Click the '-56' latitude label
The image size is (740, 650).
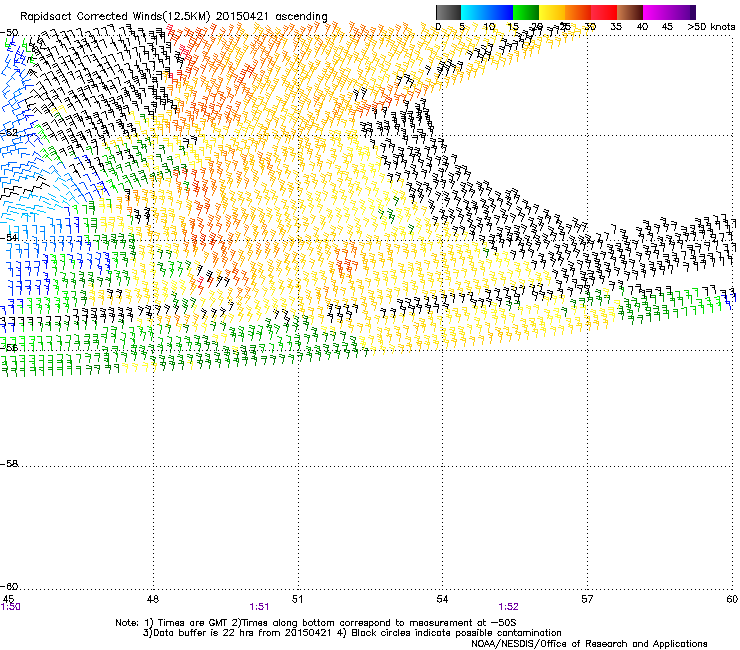pyautogui.click(x=9, y=347)
